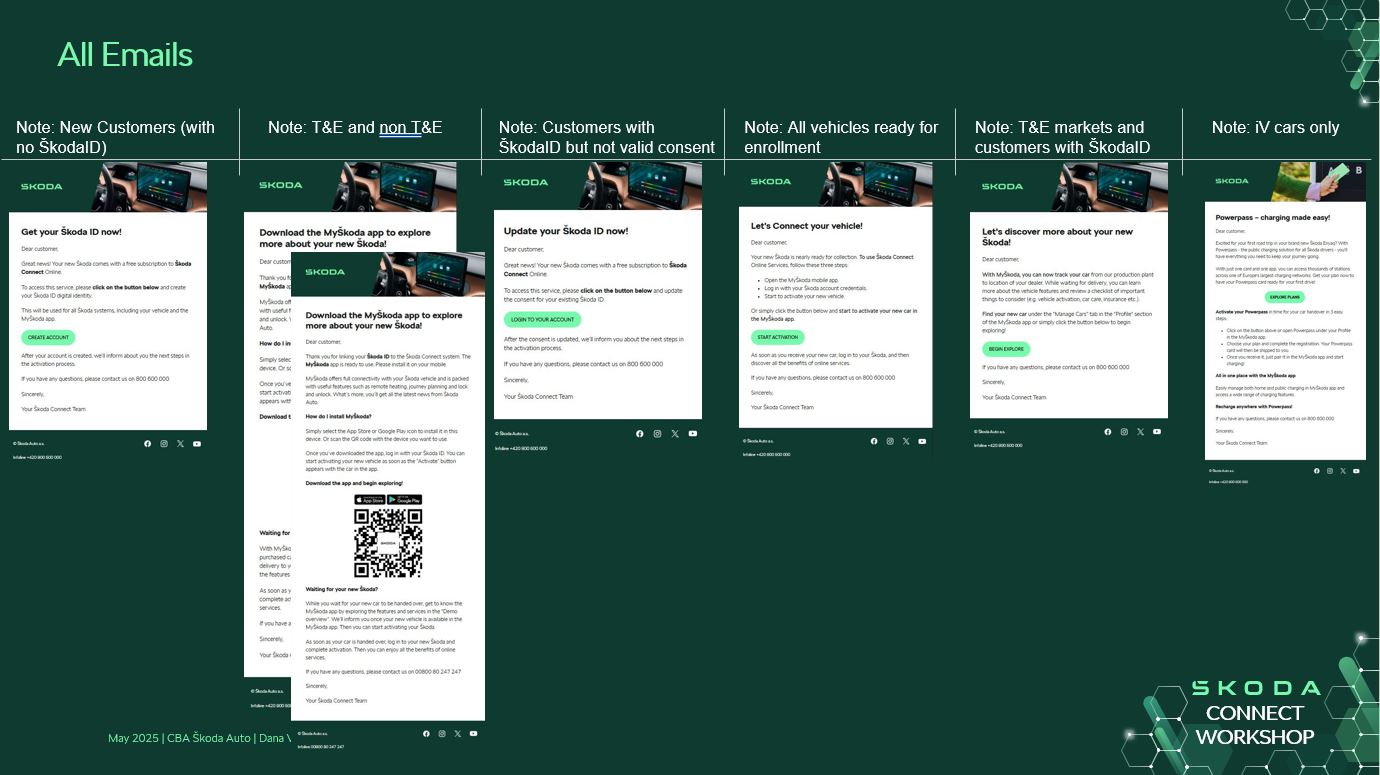
Task: Open X icon in front 'Download the MyŠkoda app' email
Action: 458,733
